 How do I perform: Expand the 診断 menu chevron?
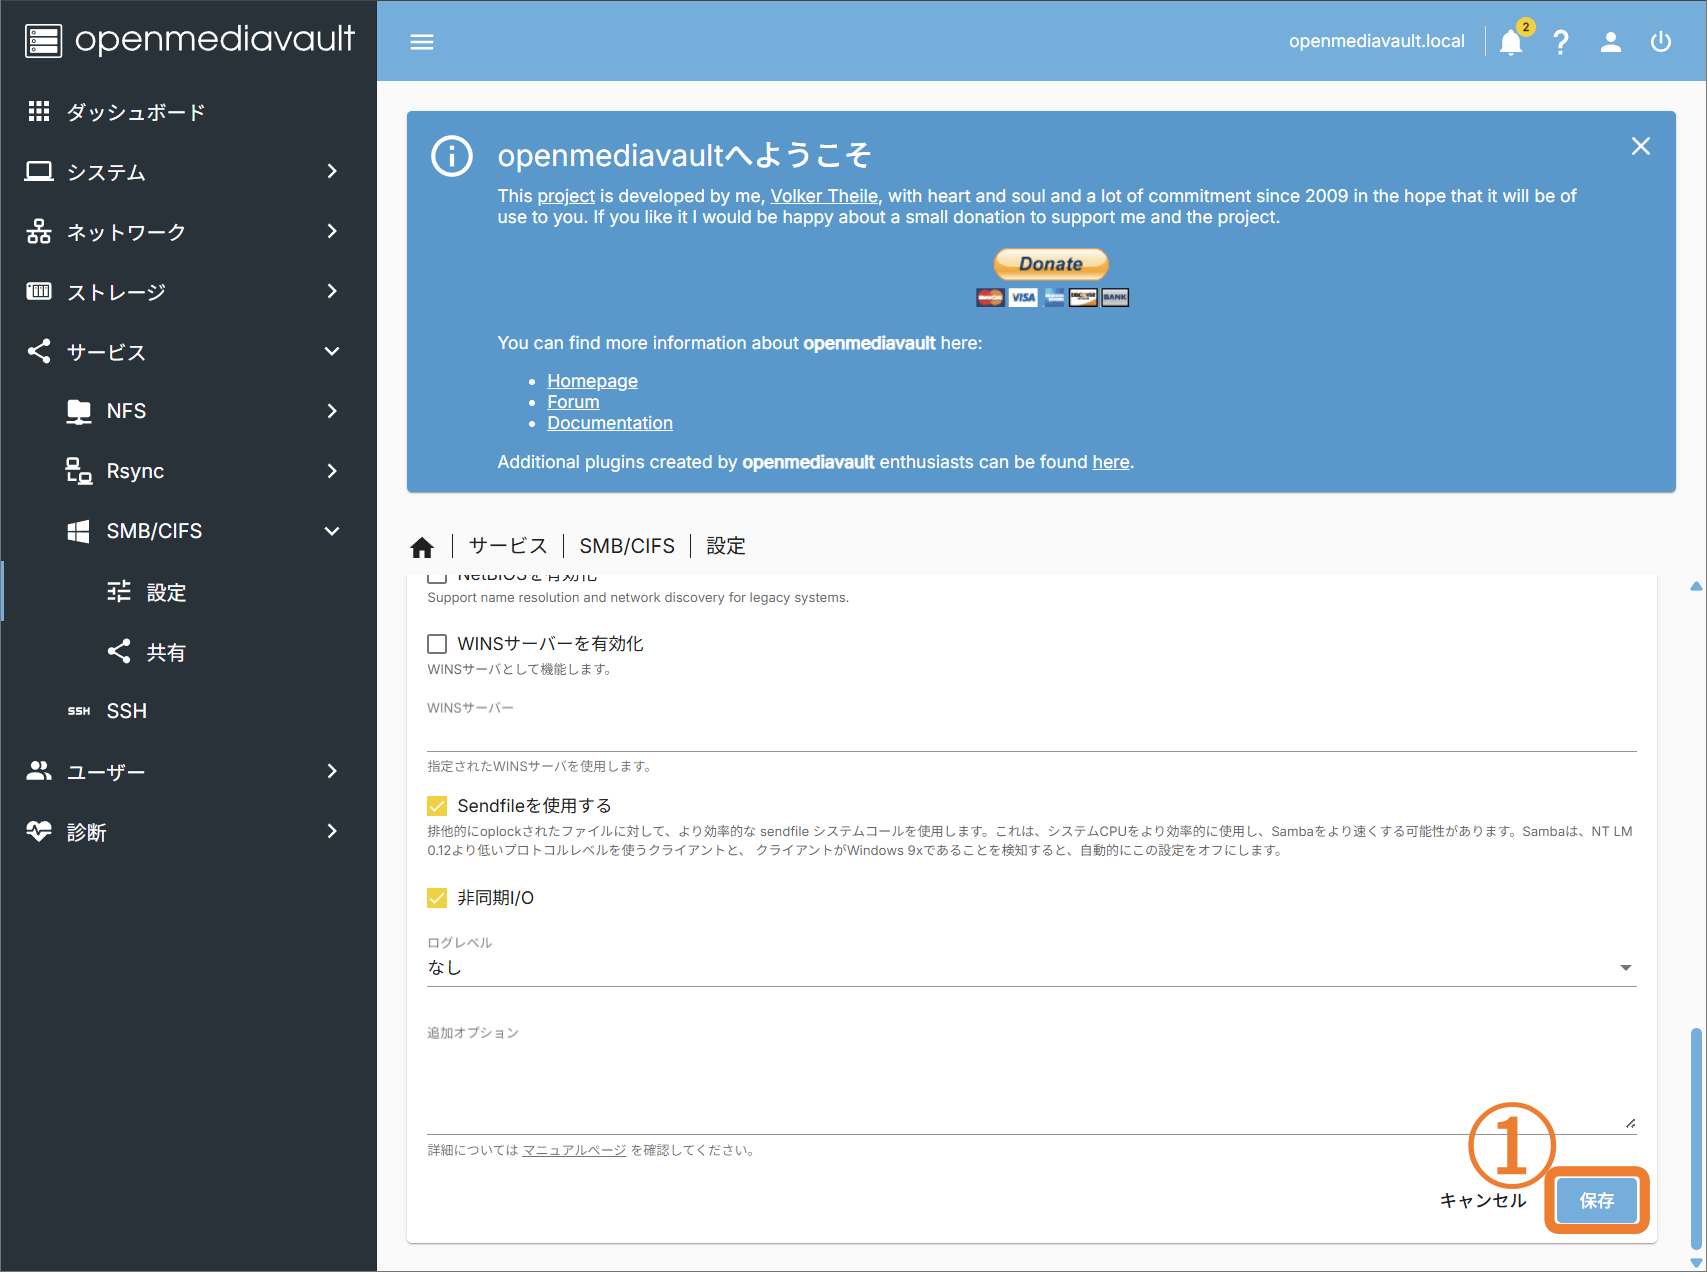click(x=332, y=831)
